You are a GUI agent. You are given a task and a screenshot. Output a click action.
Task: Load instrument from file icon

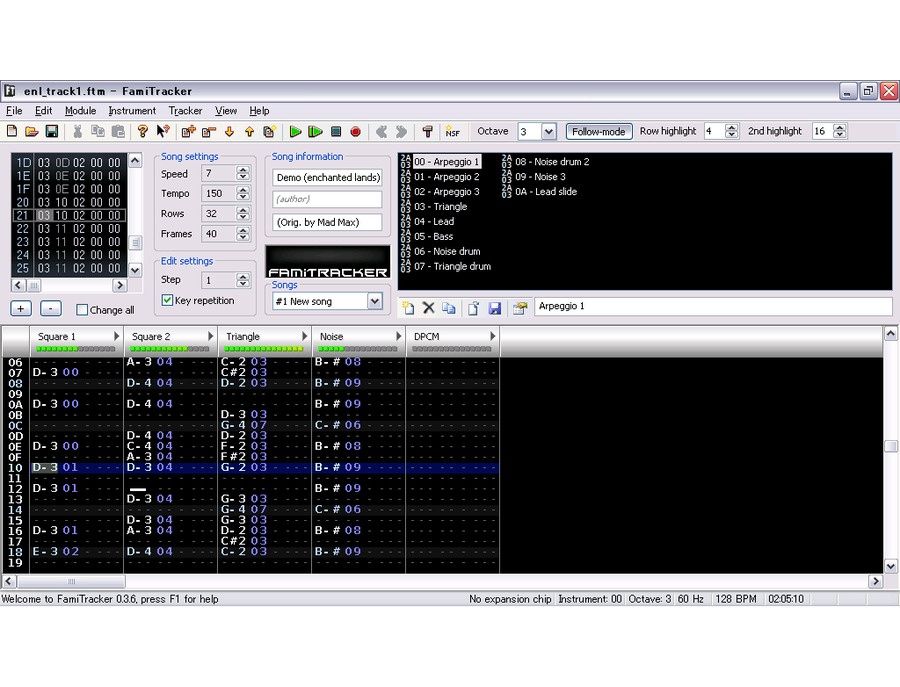point(474,308)
